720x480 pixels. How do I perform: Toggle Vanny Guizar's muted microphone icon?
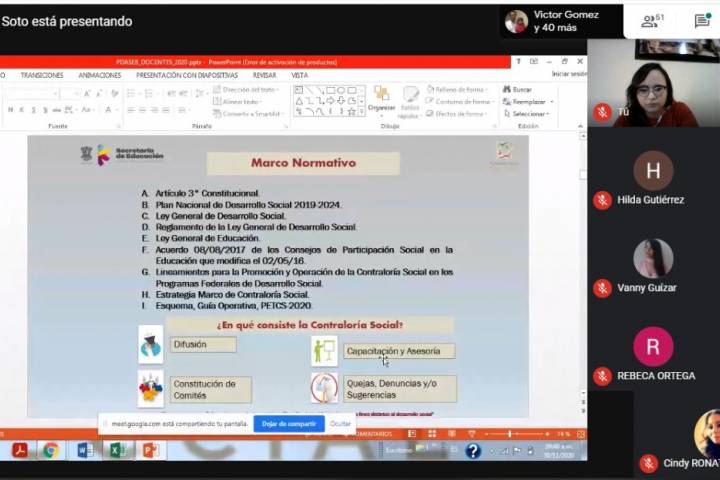[602, 288]
